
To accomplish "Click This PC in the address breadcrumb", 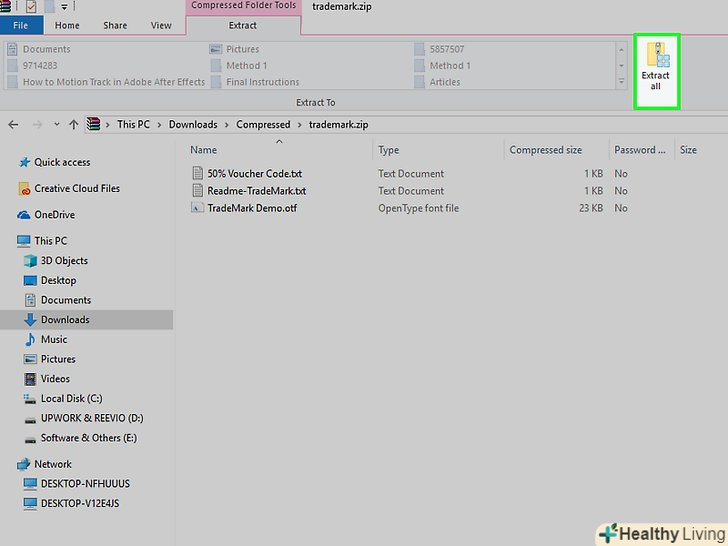I will coord(133,124).
